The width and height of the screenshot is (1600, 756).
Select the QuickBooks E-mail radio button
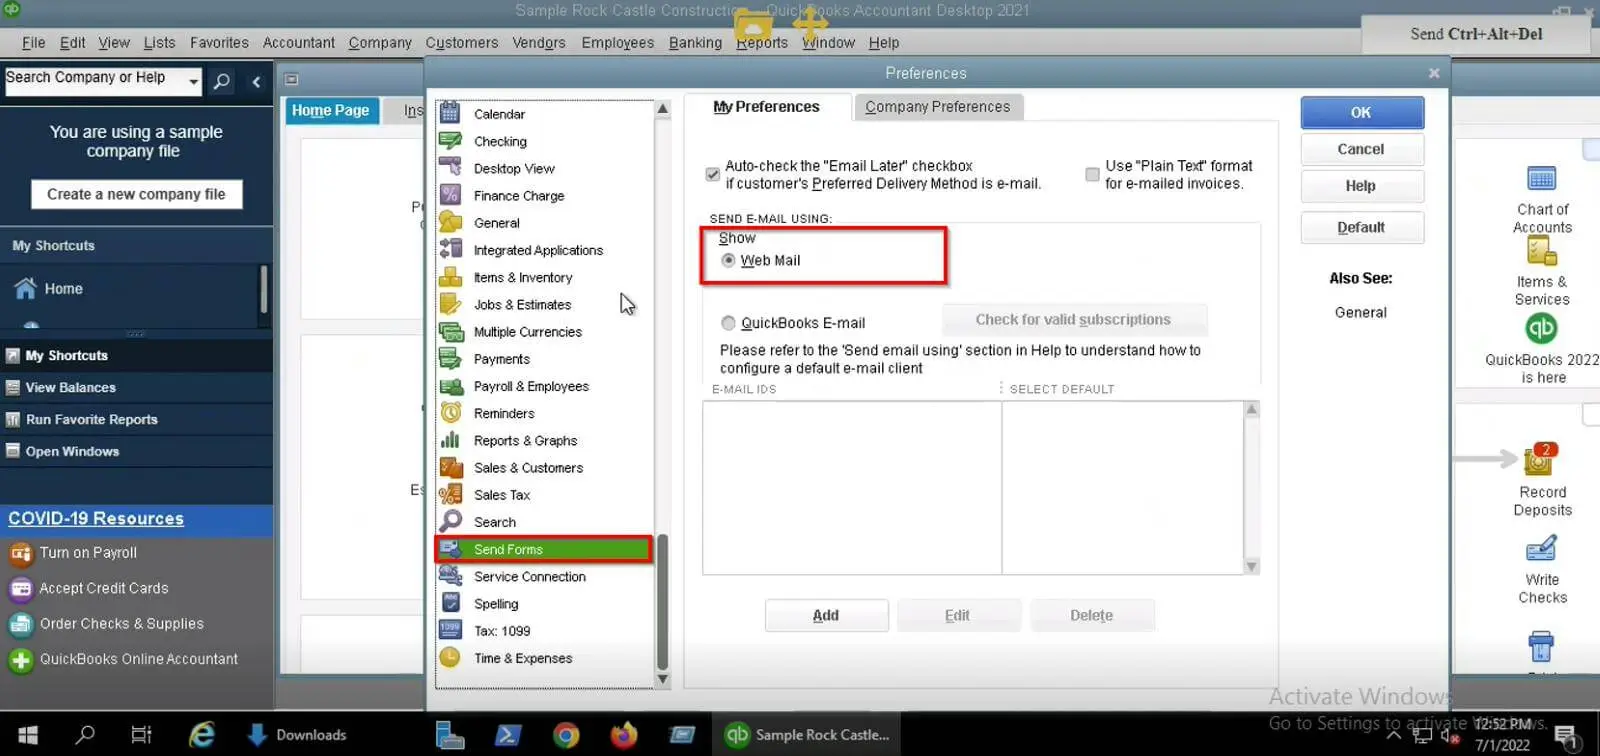pyautogui.click(x=728, y=323)
